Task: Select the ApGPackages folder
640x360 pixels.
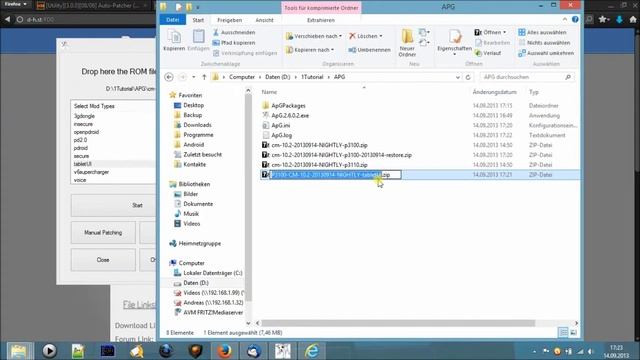Action: (x=288, y=106)
